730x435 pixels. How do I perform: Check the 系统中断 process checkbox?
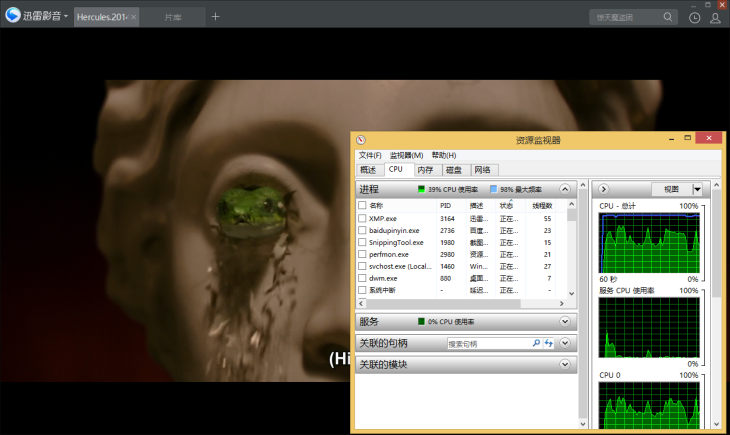tap(362, 290)
